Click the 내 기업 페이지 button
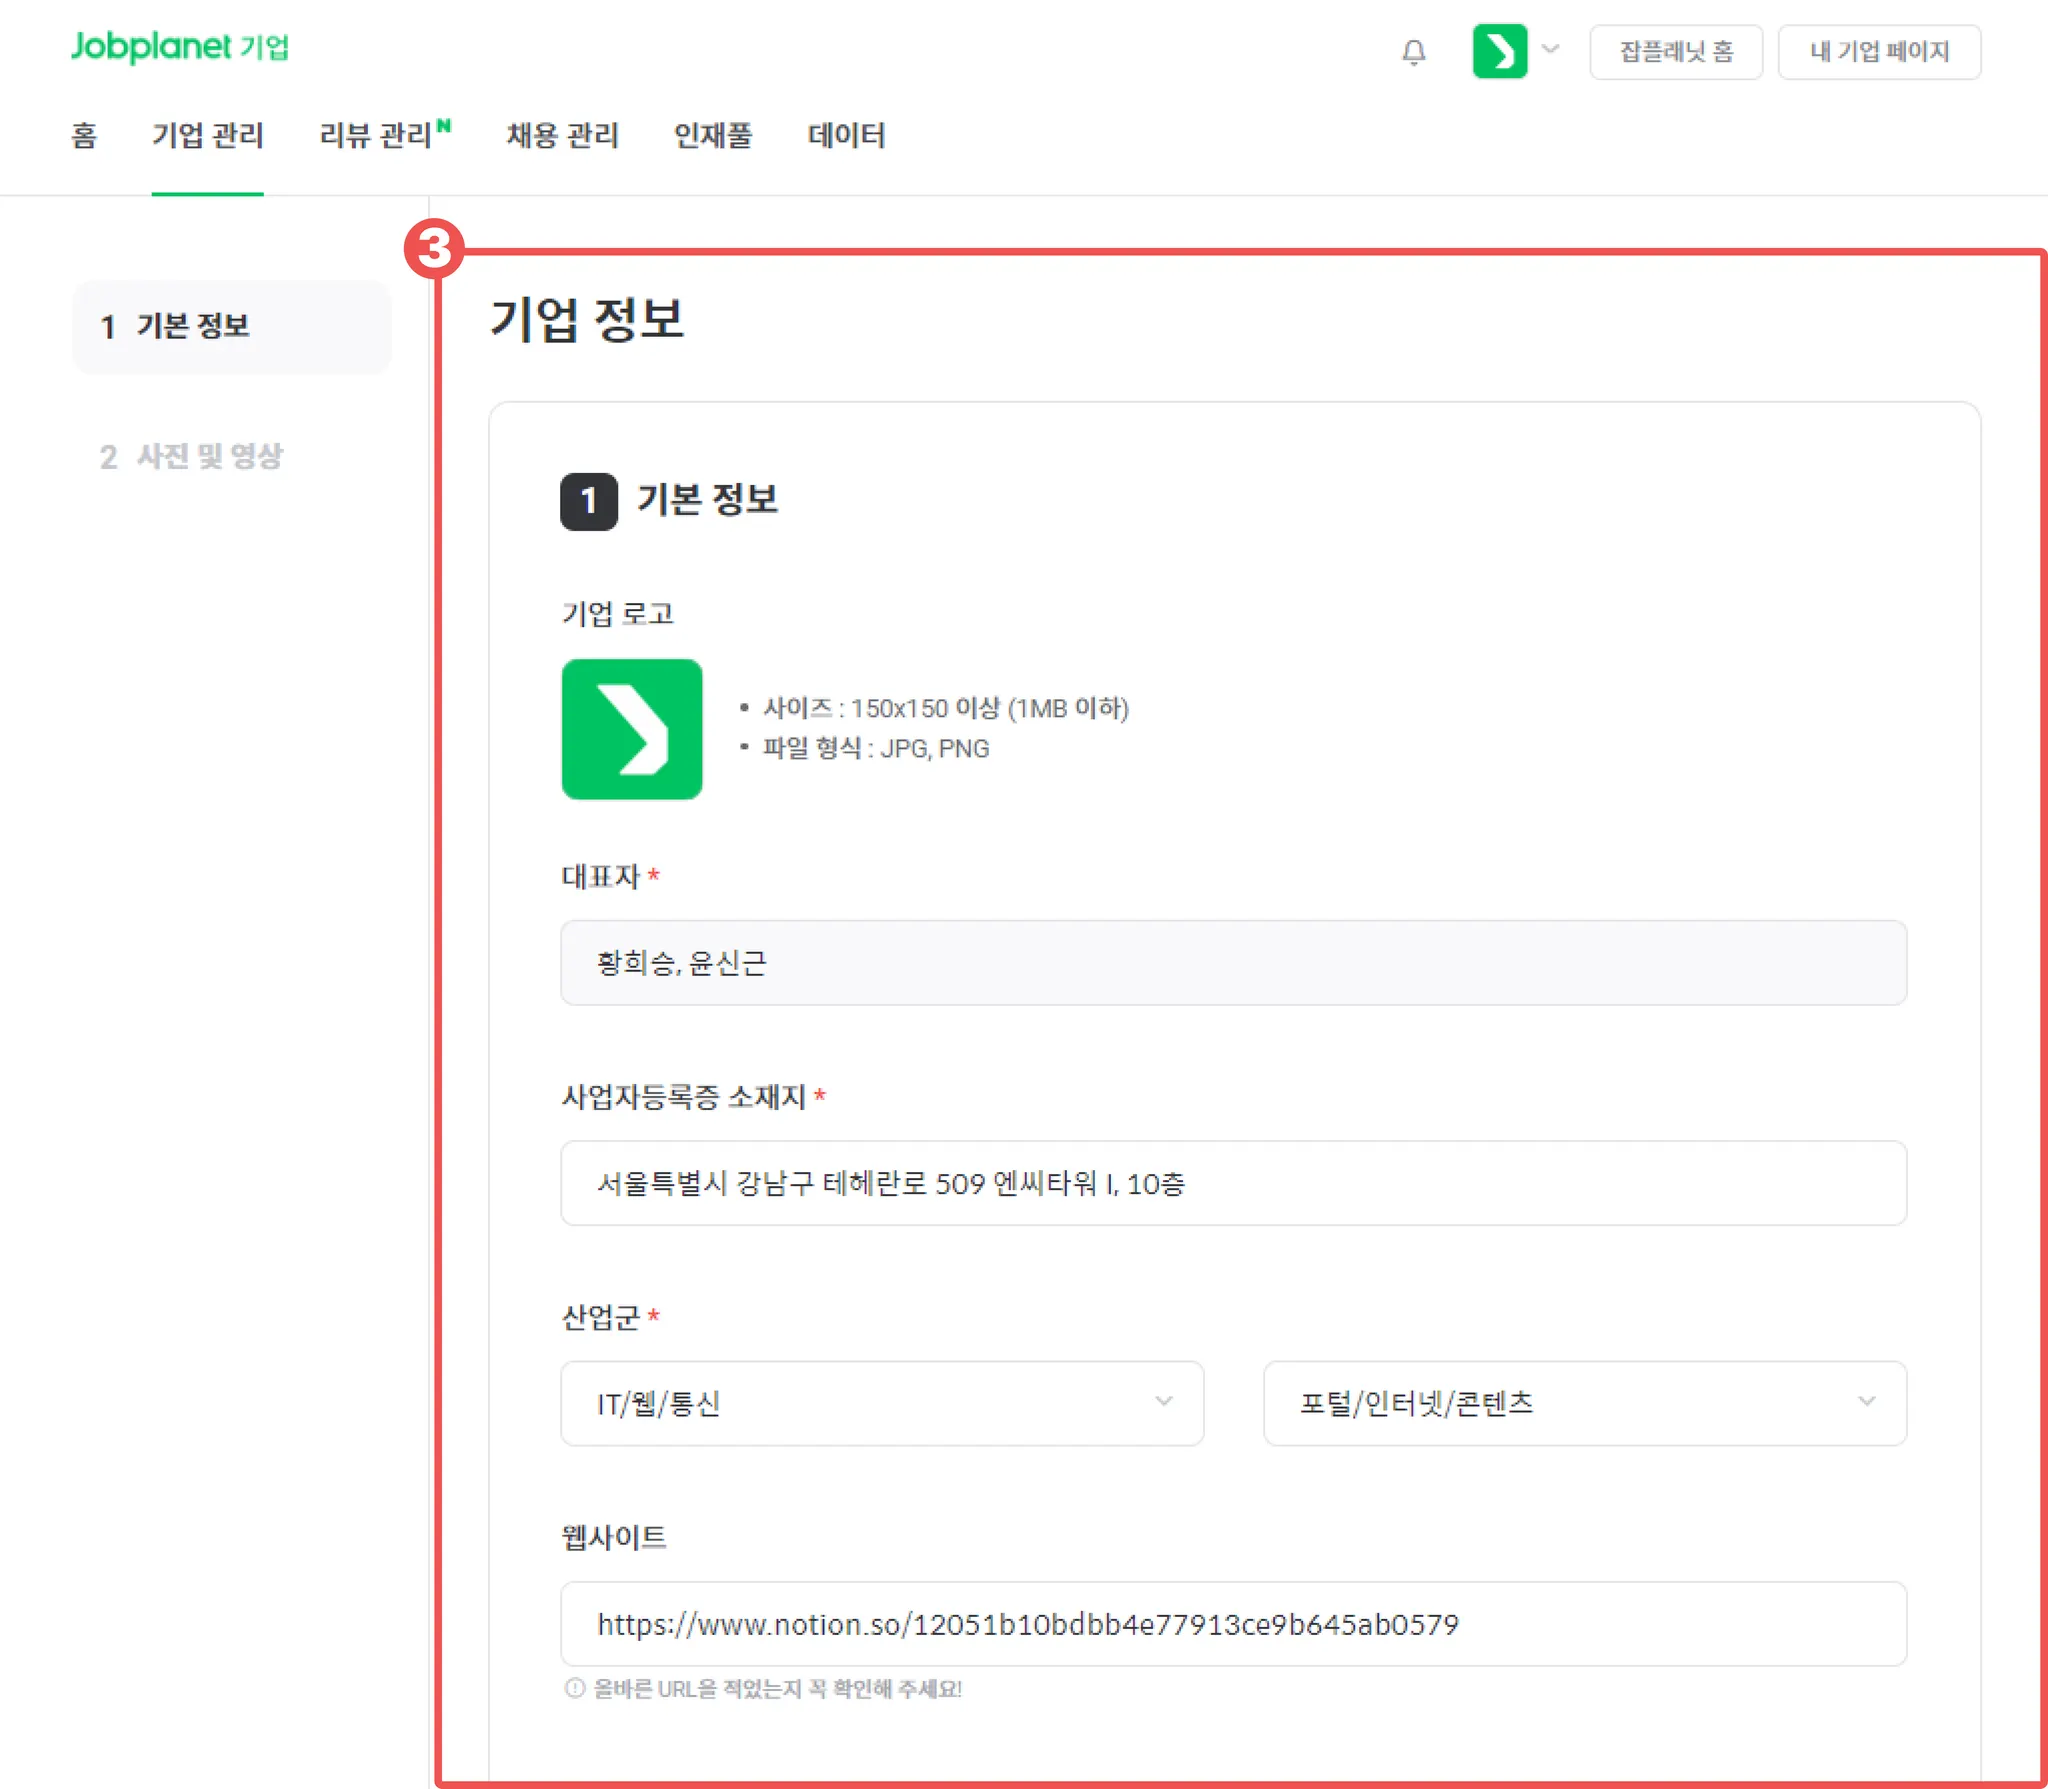The height and width of the screenshot is (1789, 2048). 1878,52
